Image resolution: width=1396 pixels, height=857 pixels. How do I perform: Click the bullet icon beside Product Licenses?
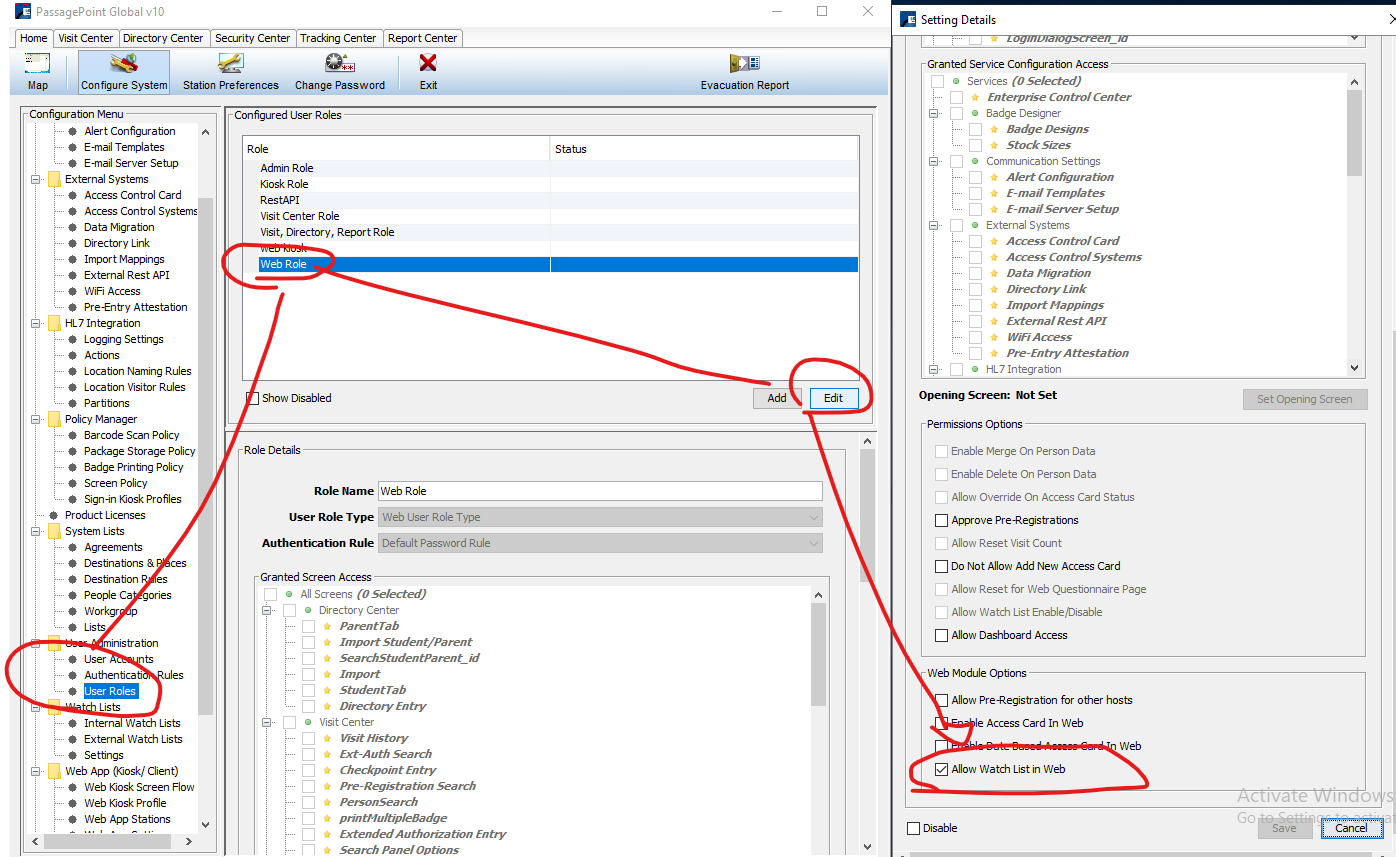point(53,515)
